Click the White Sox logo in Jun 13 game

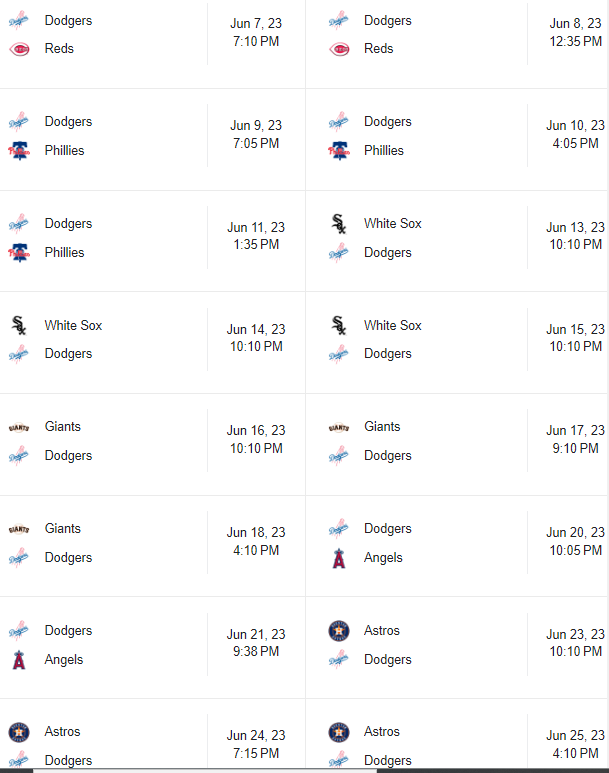pyautogui.click(x=339, y=224)
